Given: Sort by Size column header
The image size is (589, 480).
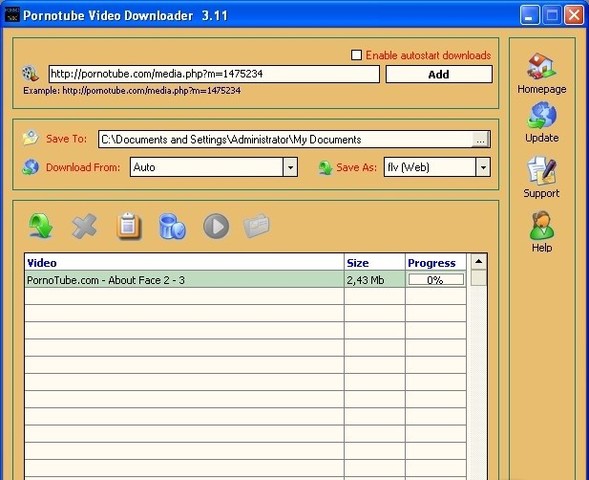Looking at the screenshot, I should point(375,263).
